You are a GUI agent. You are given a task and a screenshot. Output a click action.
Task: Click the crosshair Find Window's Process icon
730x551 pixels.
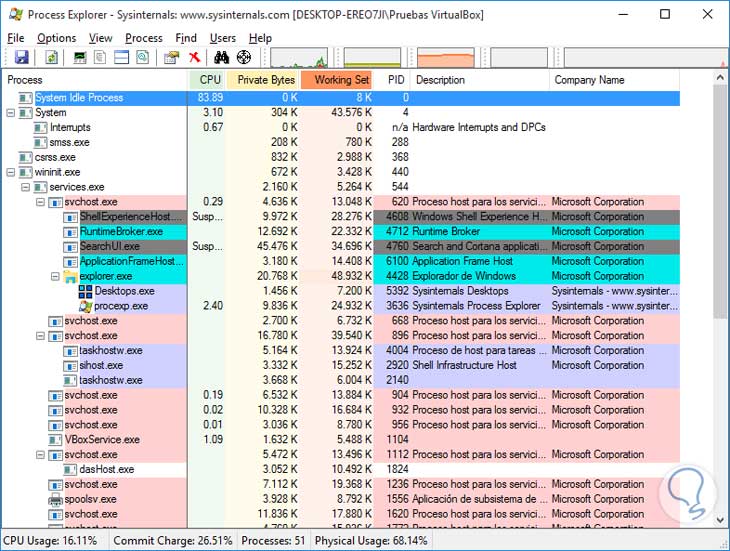pyautogui.click(x=244, y=57)
